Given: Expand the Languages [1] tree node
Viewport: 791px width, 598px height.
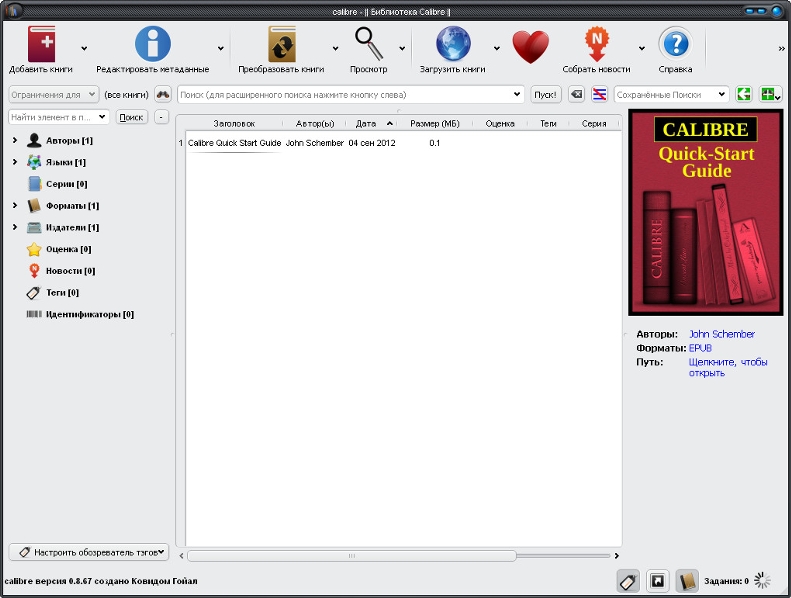Looking at the screenshot, I should [x=15, y=162].
